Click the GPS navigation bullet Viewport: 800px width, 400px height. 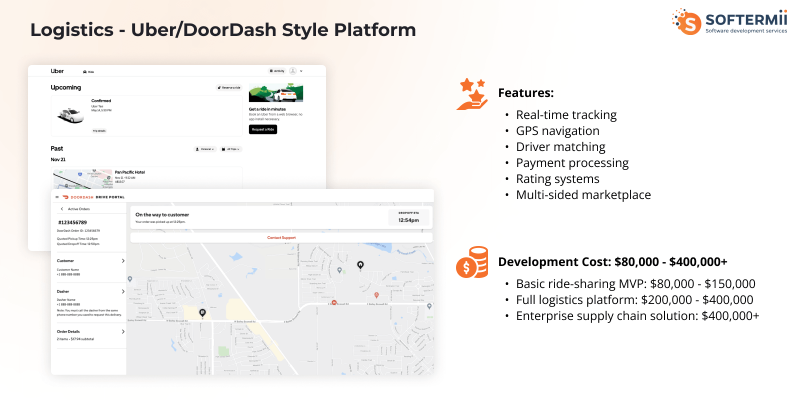[558, 131]
